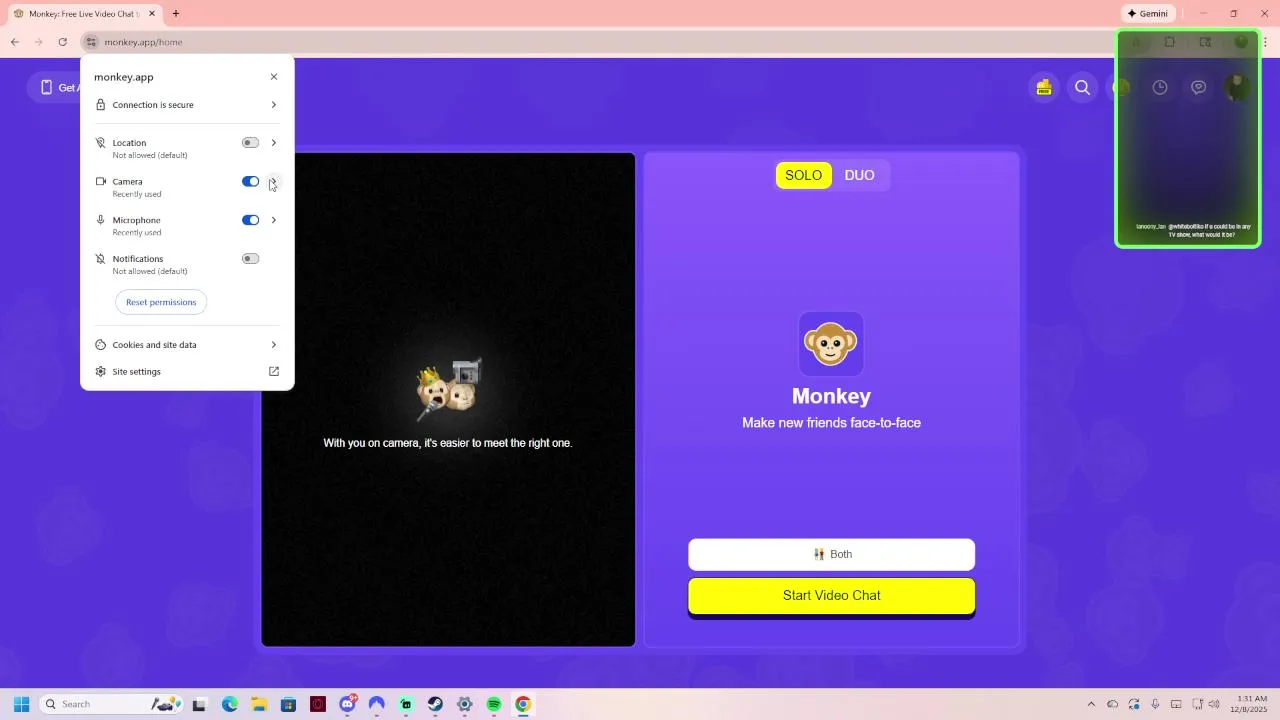Click the Make new friends face-to-face text

click(x=831, y=423)
